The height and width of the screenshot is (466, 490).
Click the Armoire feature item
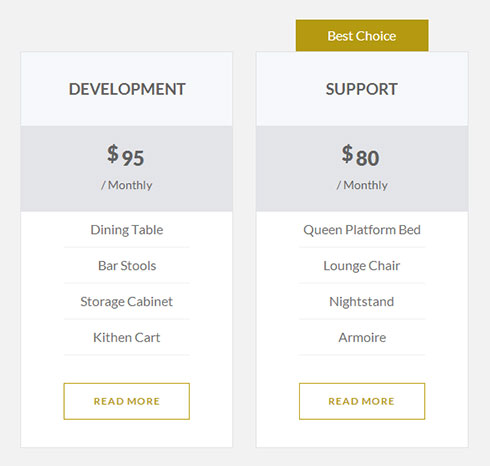pyautogui.click(x=362, y=337)
